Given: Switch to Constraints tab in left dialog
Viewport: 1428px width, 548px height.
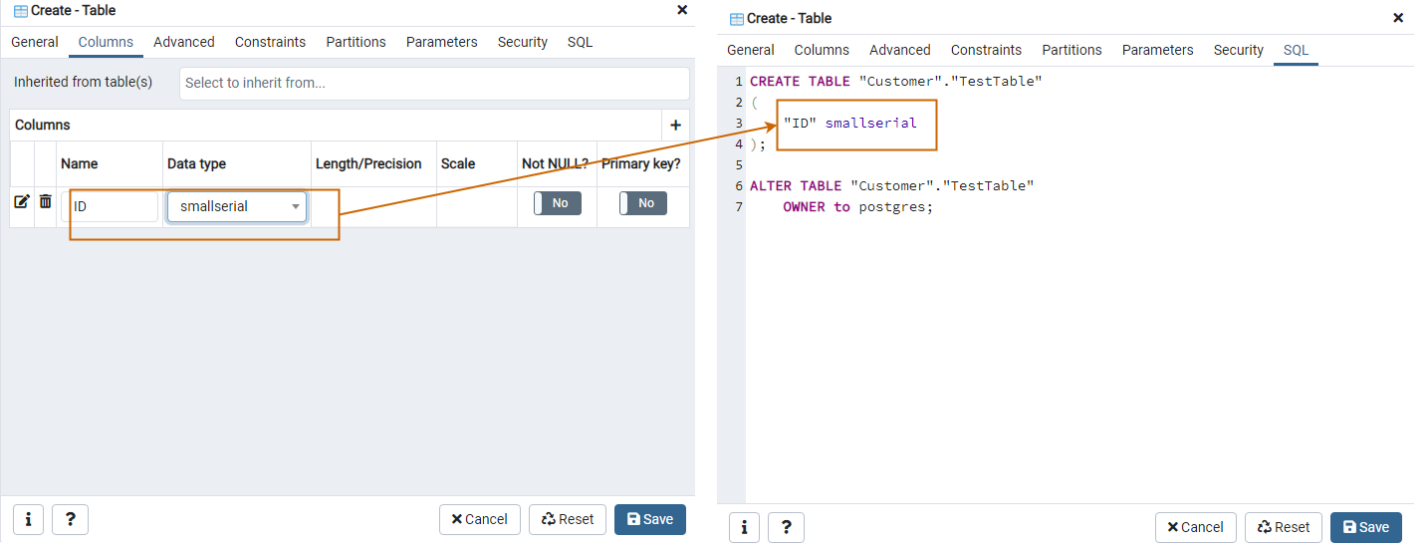Looking at the screenshot, I should click(270, 42).
